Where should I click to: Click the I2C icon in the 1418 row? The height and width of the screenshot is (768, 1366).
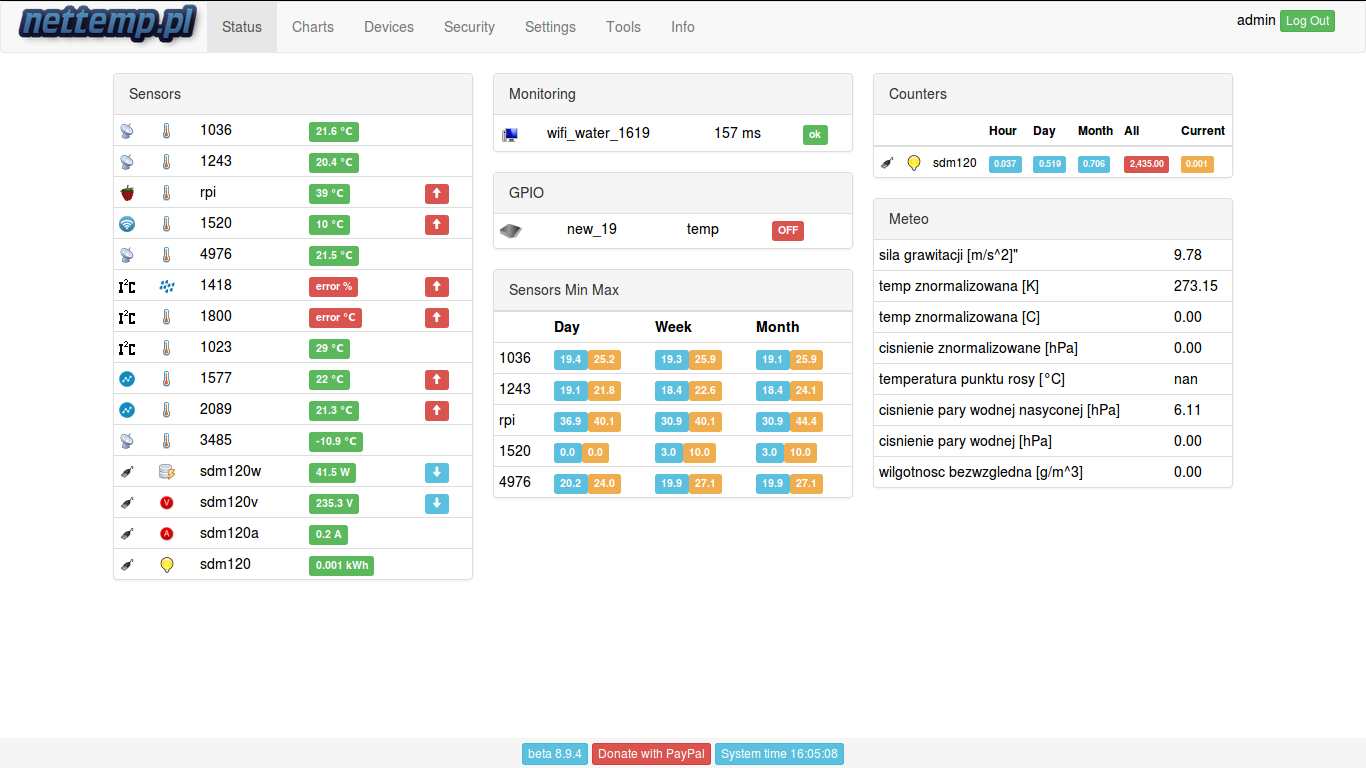click(127, 286)
